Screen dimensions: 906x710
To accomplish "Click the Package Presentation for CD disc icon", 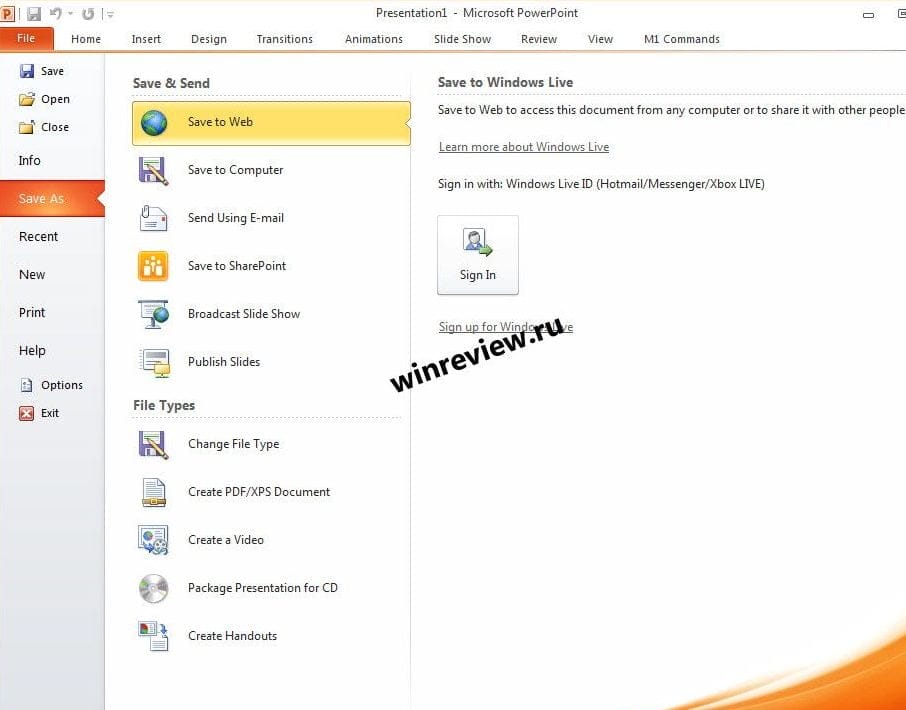I will tap(154, 588).
